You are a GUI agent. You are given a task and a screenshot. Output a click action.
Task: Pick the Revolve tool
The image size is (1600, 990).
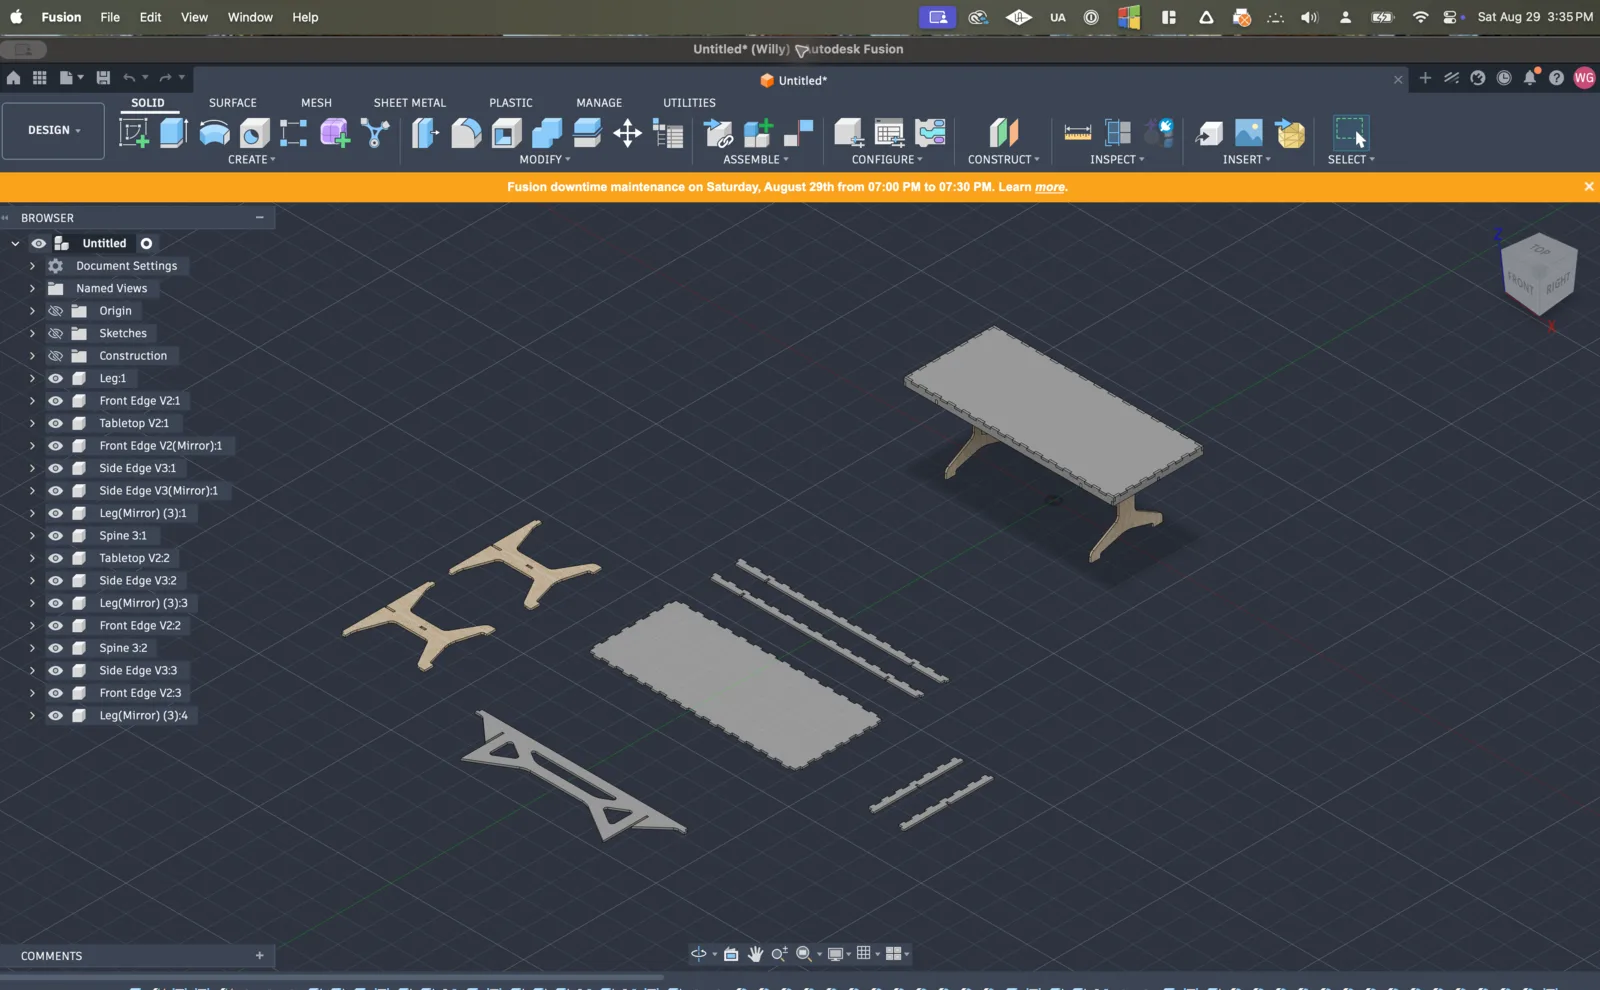pyautogui.click(x=214, y=133)
